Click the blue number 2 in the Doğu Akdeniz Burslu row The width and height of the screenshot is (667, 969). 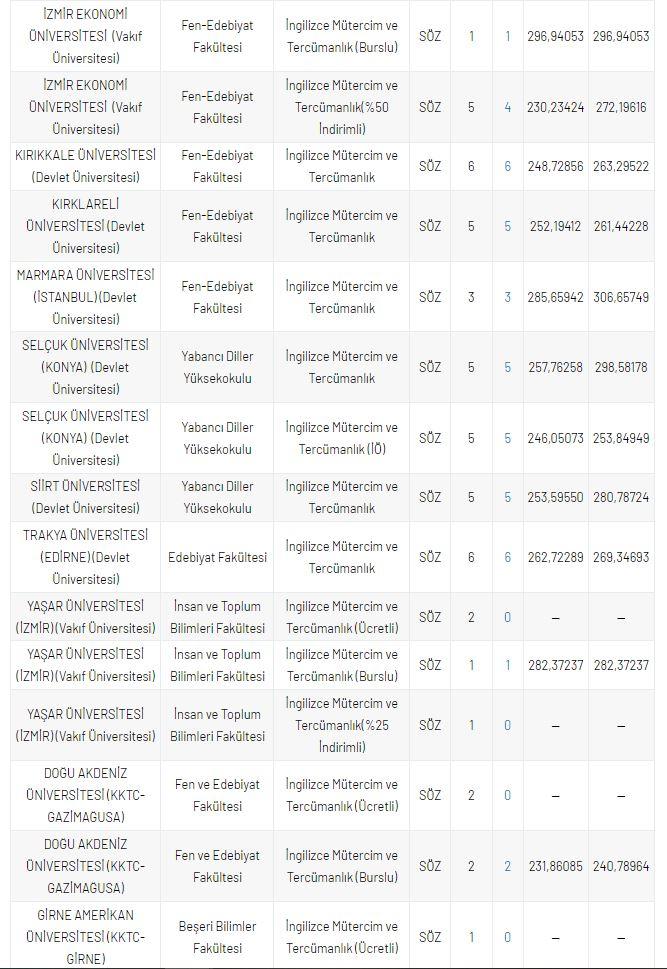click(x=507, y=866)
